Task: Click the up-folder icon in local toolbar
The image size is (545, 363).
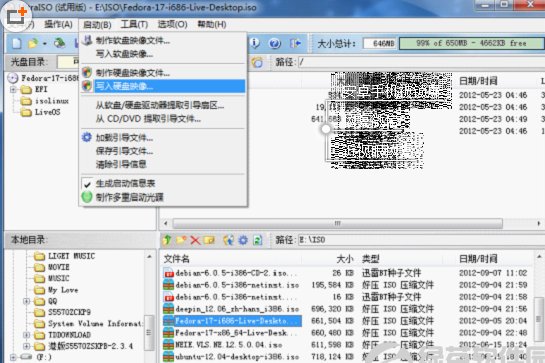Action: click(167, 240)
